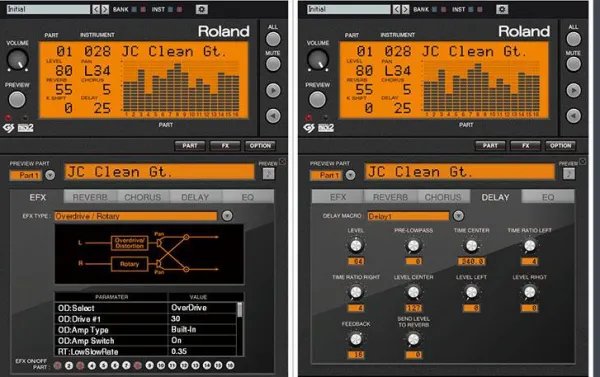The width and height of the screenshot is (600, 377).
Task: Click next preset arrow in right window
Action: tap(405, 9)
